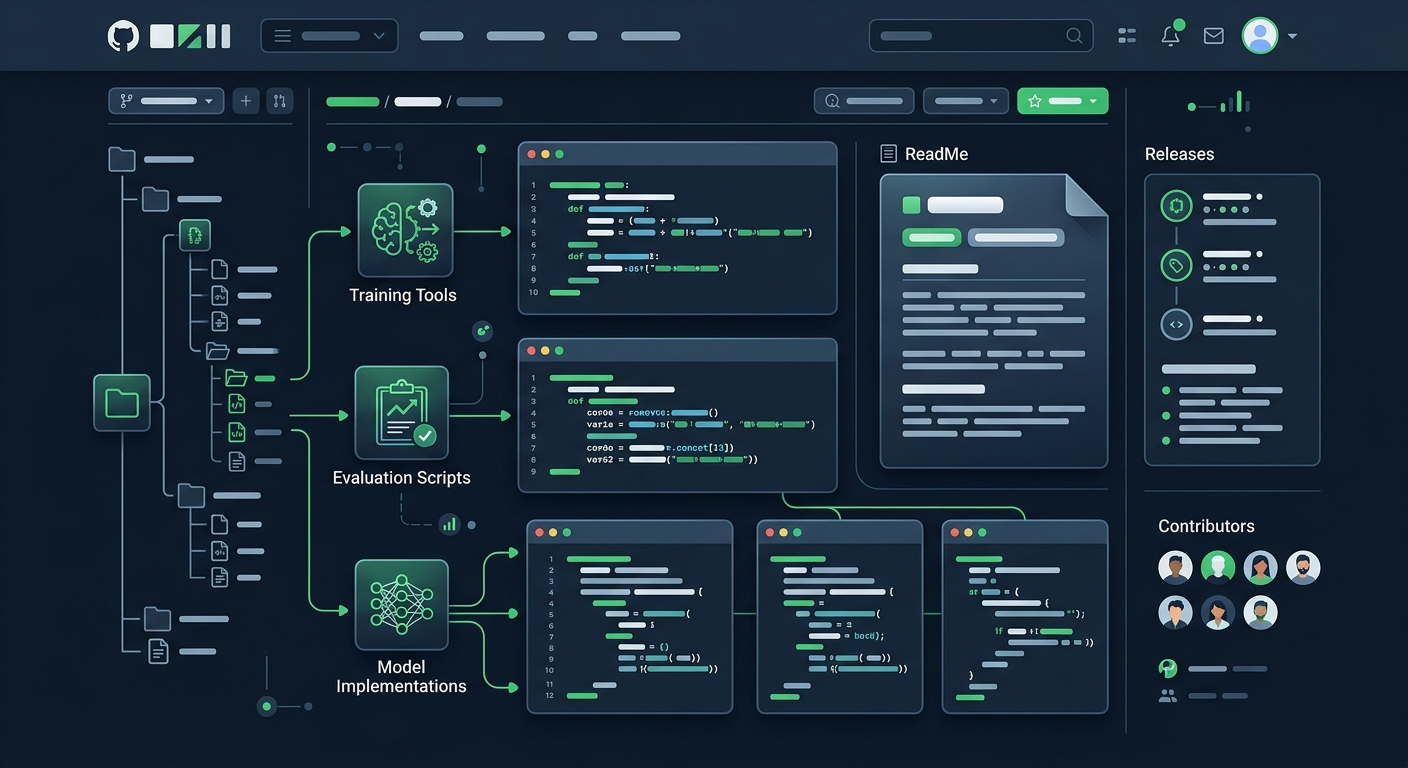
Task: Click the Training Tools label
Action: coord(403,295)
